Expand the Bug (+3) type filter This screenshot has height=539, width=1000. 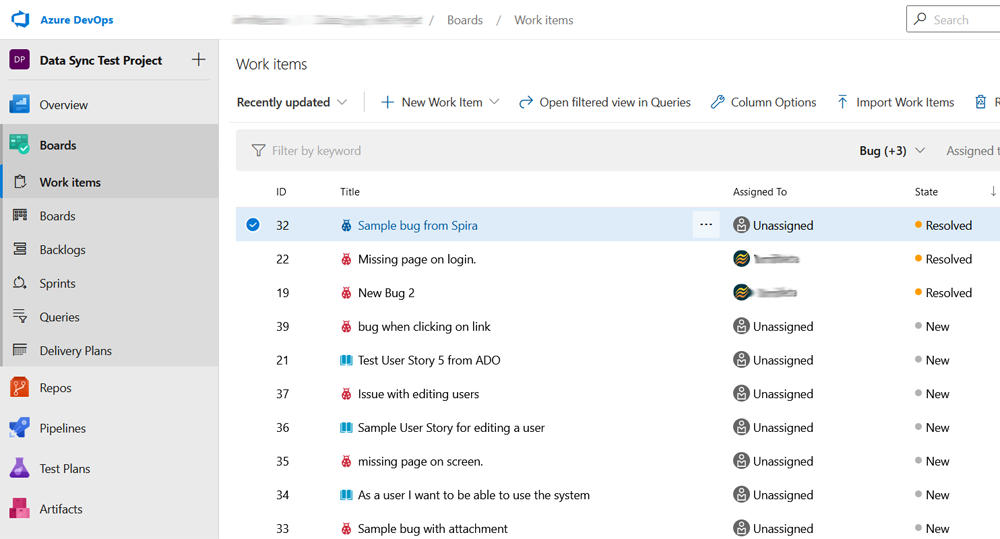pyautogui.click(x=892, y=151)
